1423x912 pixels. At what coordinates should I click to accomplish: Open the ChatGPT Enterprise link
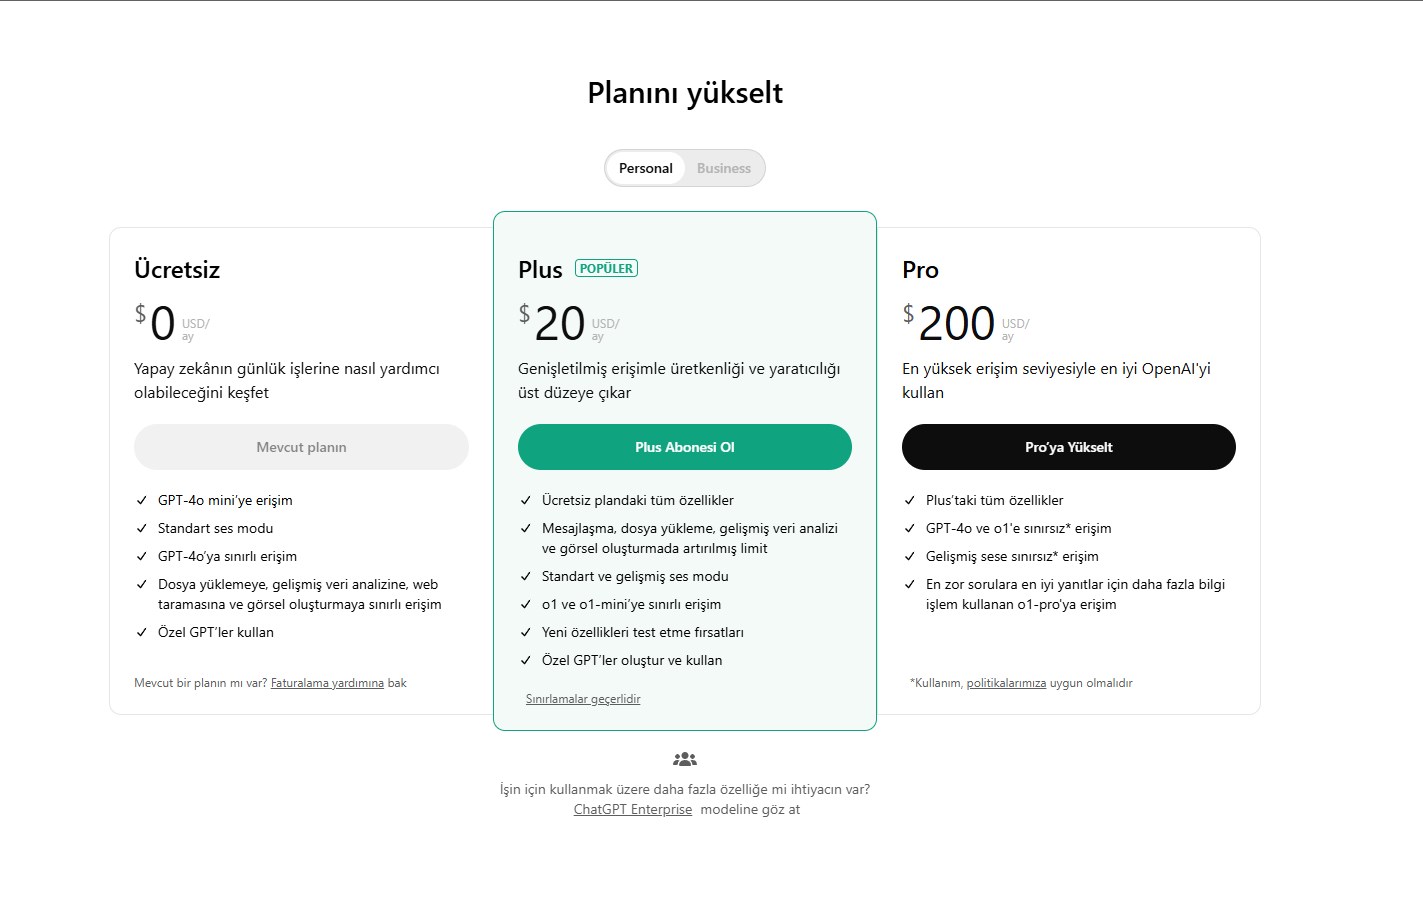(x=632, y=809)
